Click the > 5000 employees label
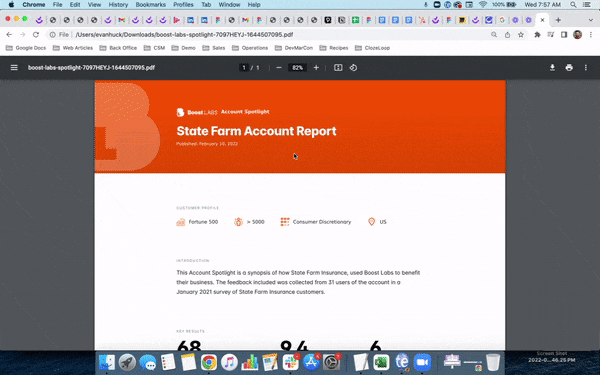This screenshot has height=375, width=600. 256,222
